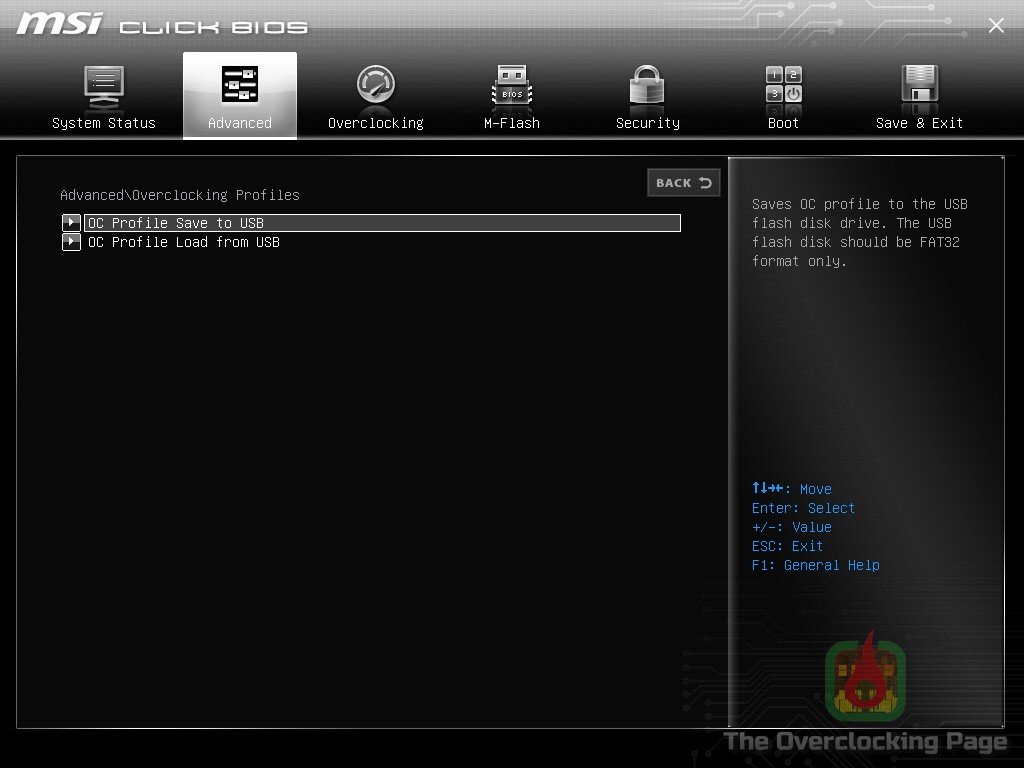Expand arrow beside OC Profile Save to USB
This screenshot has width=1024, height=768.
click(71, 223)
